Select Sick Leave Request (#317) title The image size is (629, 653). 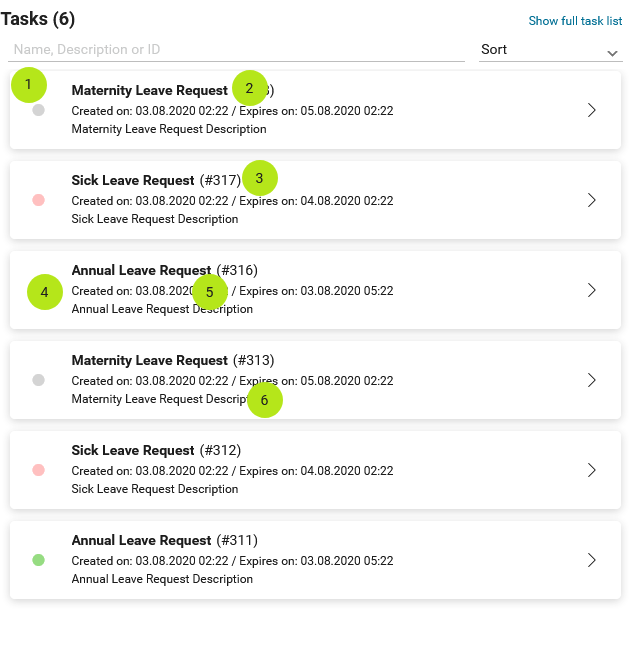pyautogui.click(x=156, y=180)
